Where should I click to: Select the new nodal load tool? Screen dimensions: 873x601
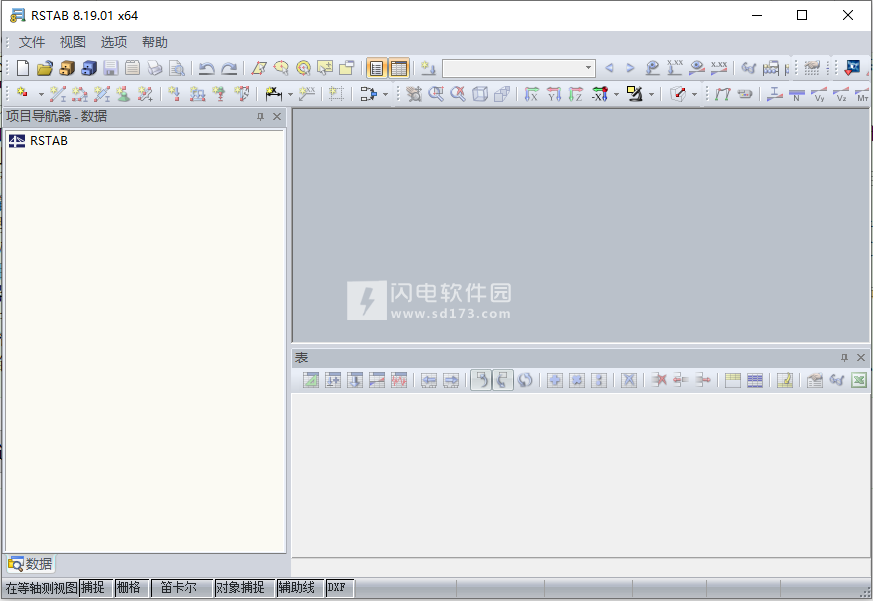[x=174, y=94]
